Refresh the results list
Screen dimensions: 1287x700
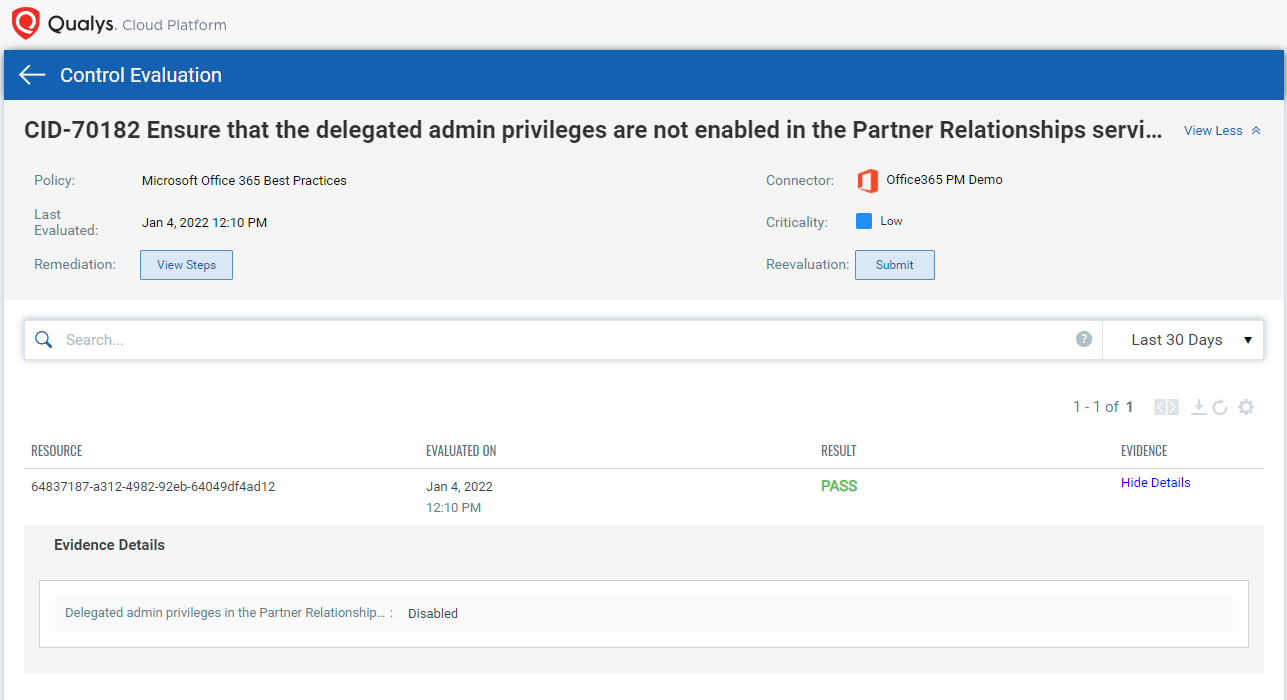[x=1220, y=407]
